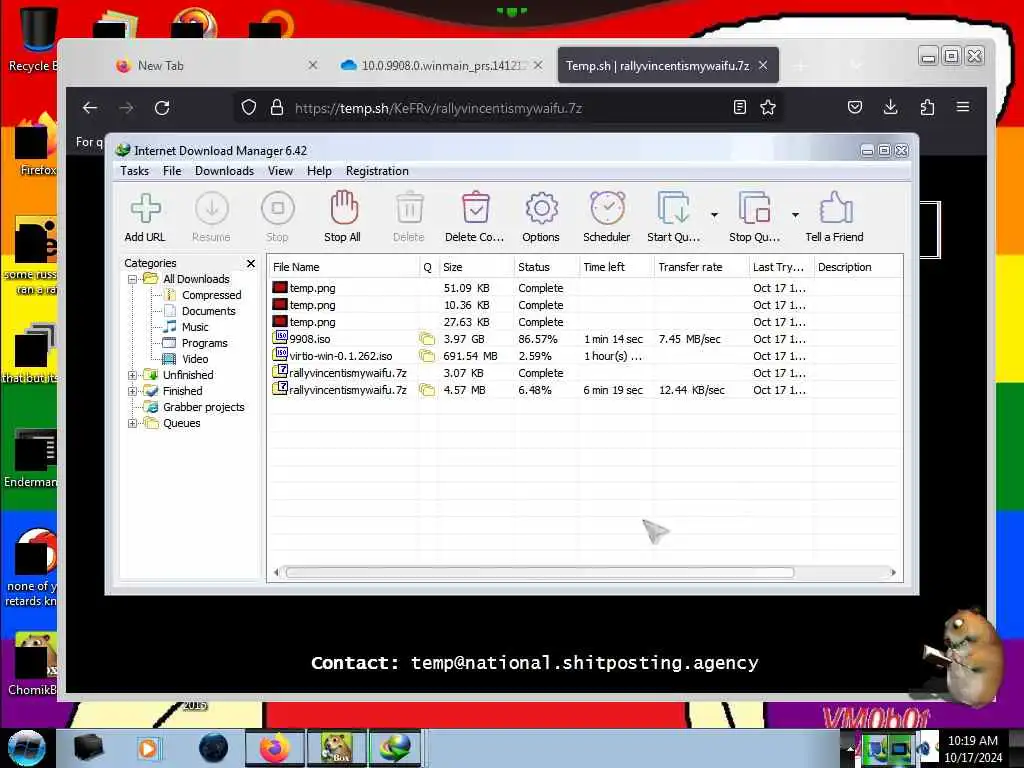The image size is (1024, 768).
Task: Select the 9908.iso download row
Action: pyautogui.click(x=586, y=339)
